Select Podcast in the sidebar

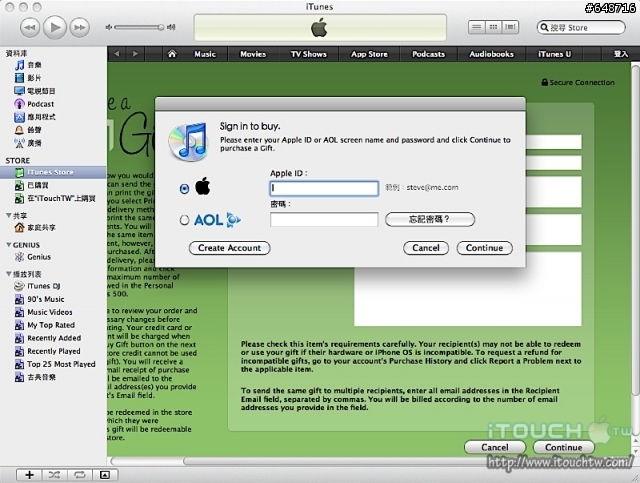pos(34,104)
